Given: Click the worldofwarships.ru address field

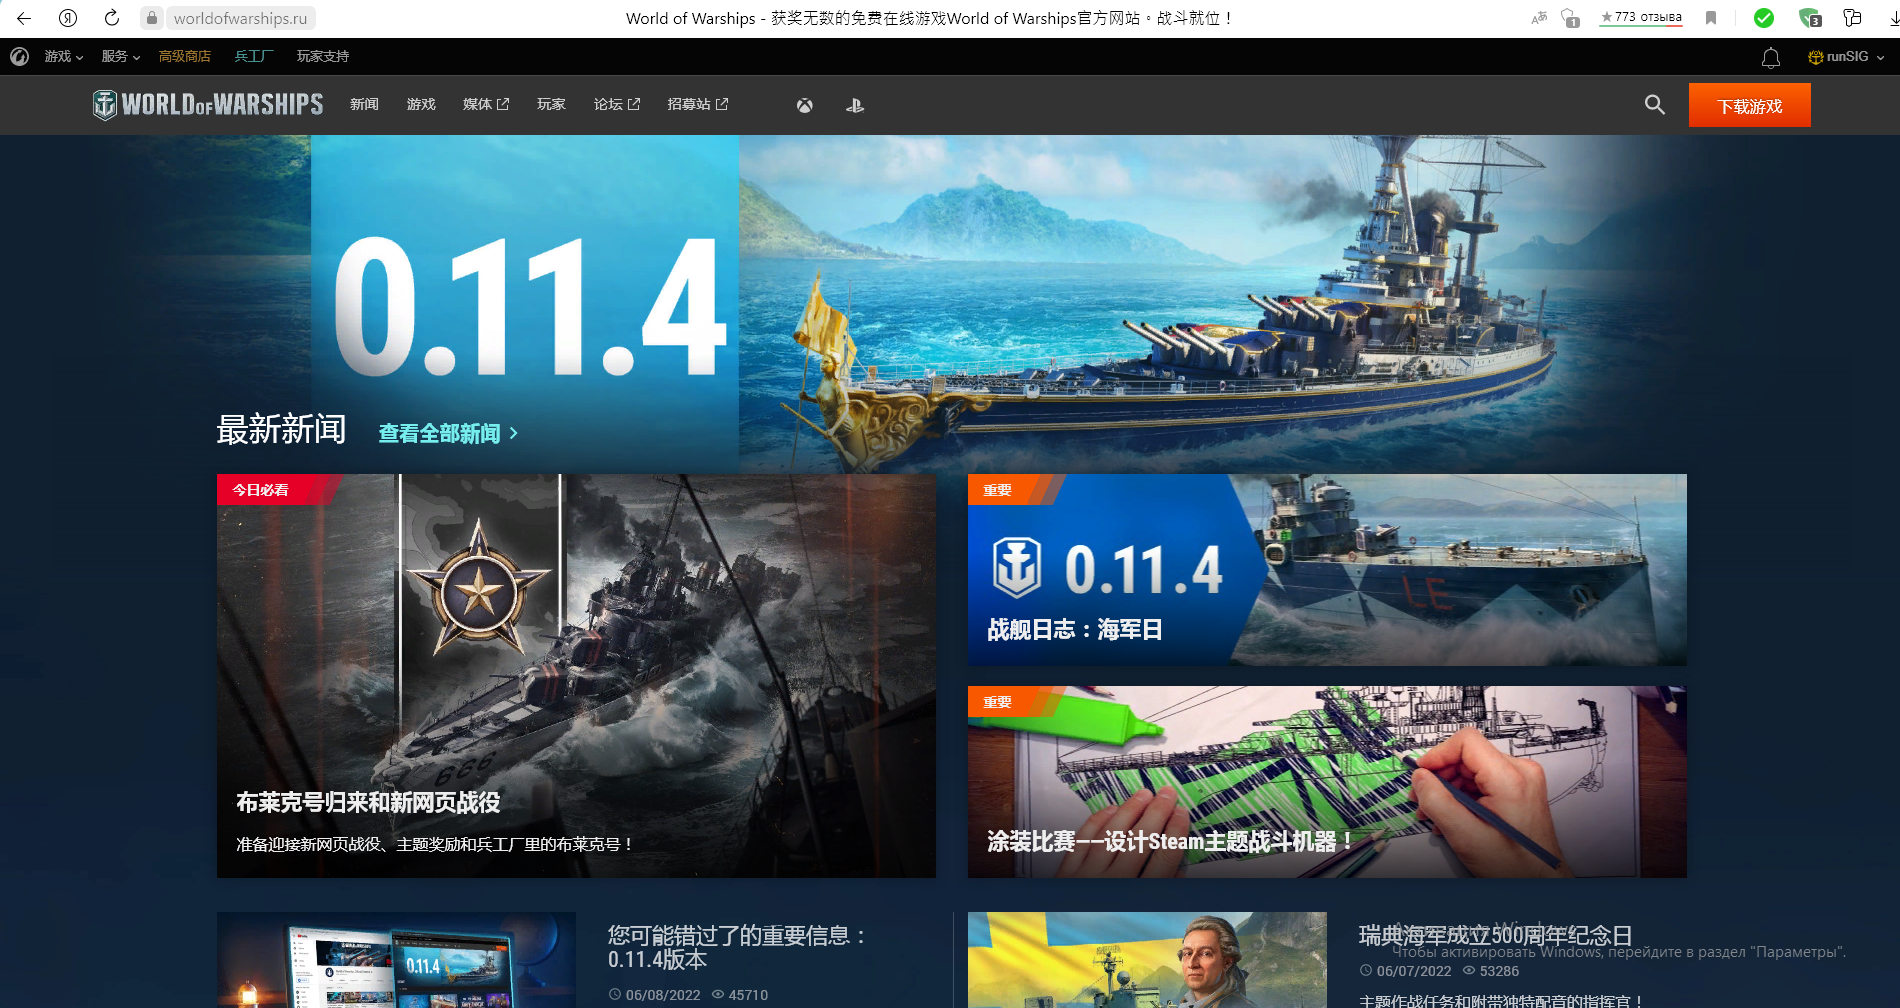Looking at the screenshot, I should [x=240, y=18].
